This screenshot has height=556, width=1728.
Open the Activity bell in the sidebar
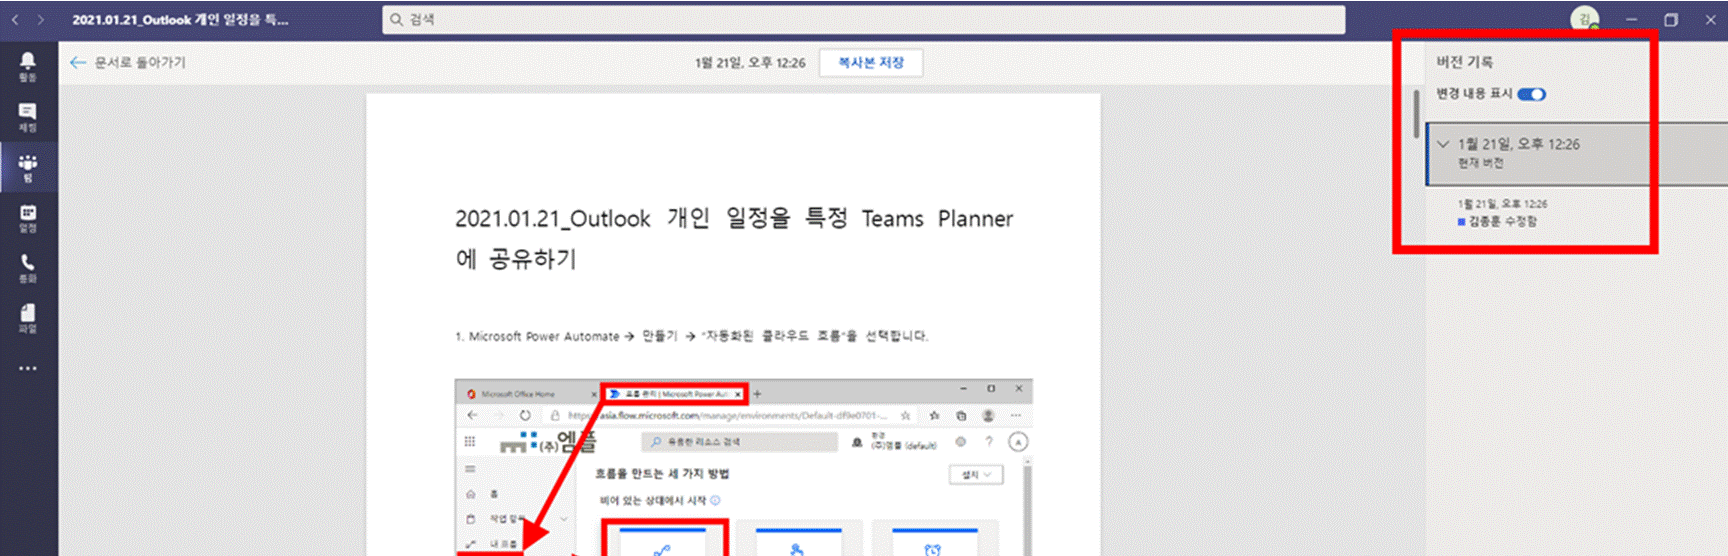click(x=28, y=66)
